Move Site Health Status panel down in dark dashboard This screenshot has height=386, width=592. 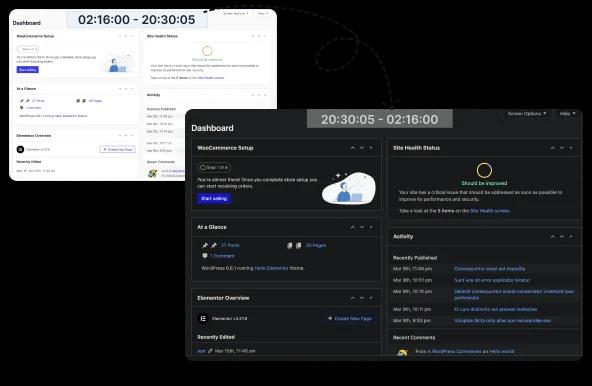click(562, 148)
